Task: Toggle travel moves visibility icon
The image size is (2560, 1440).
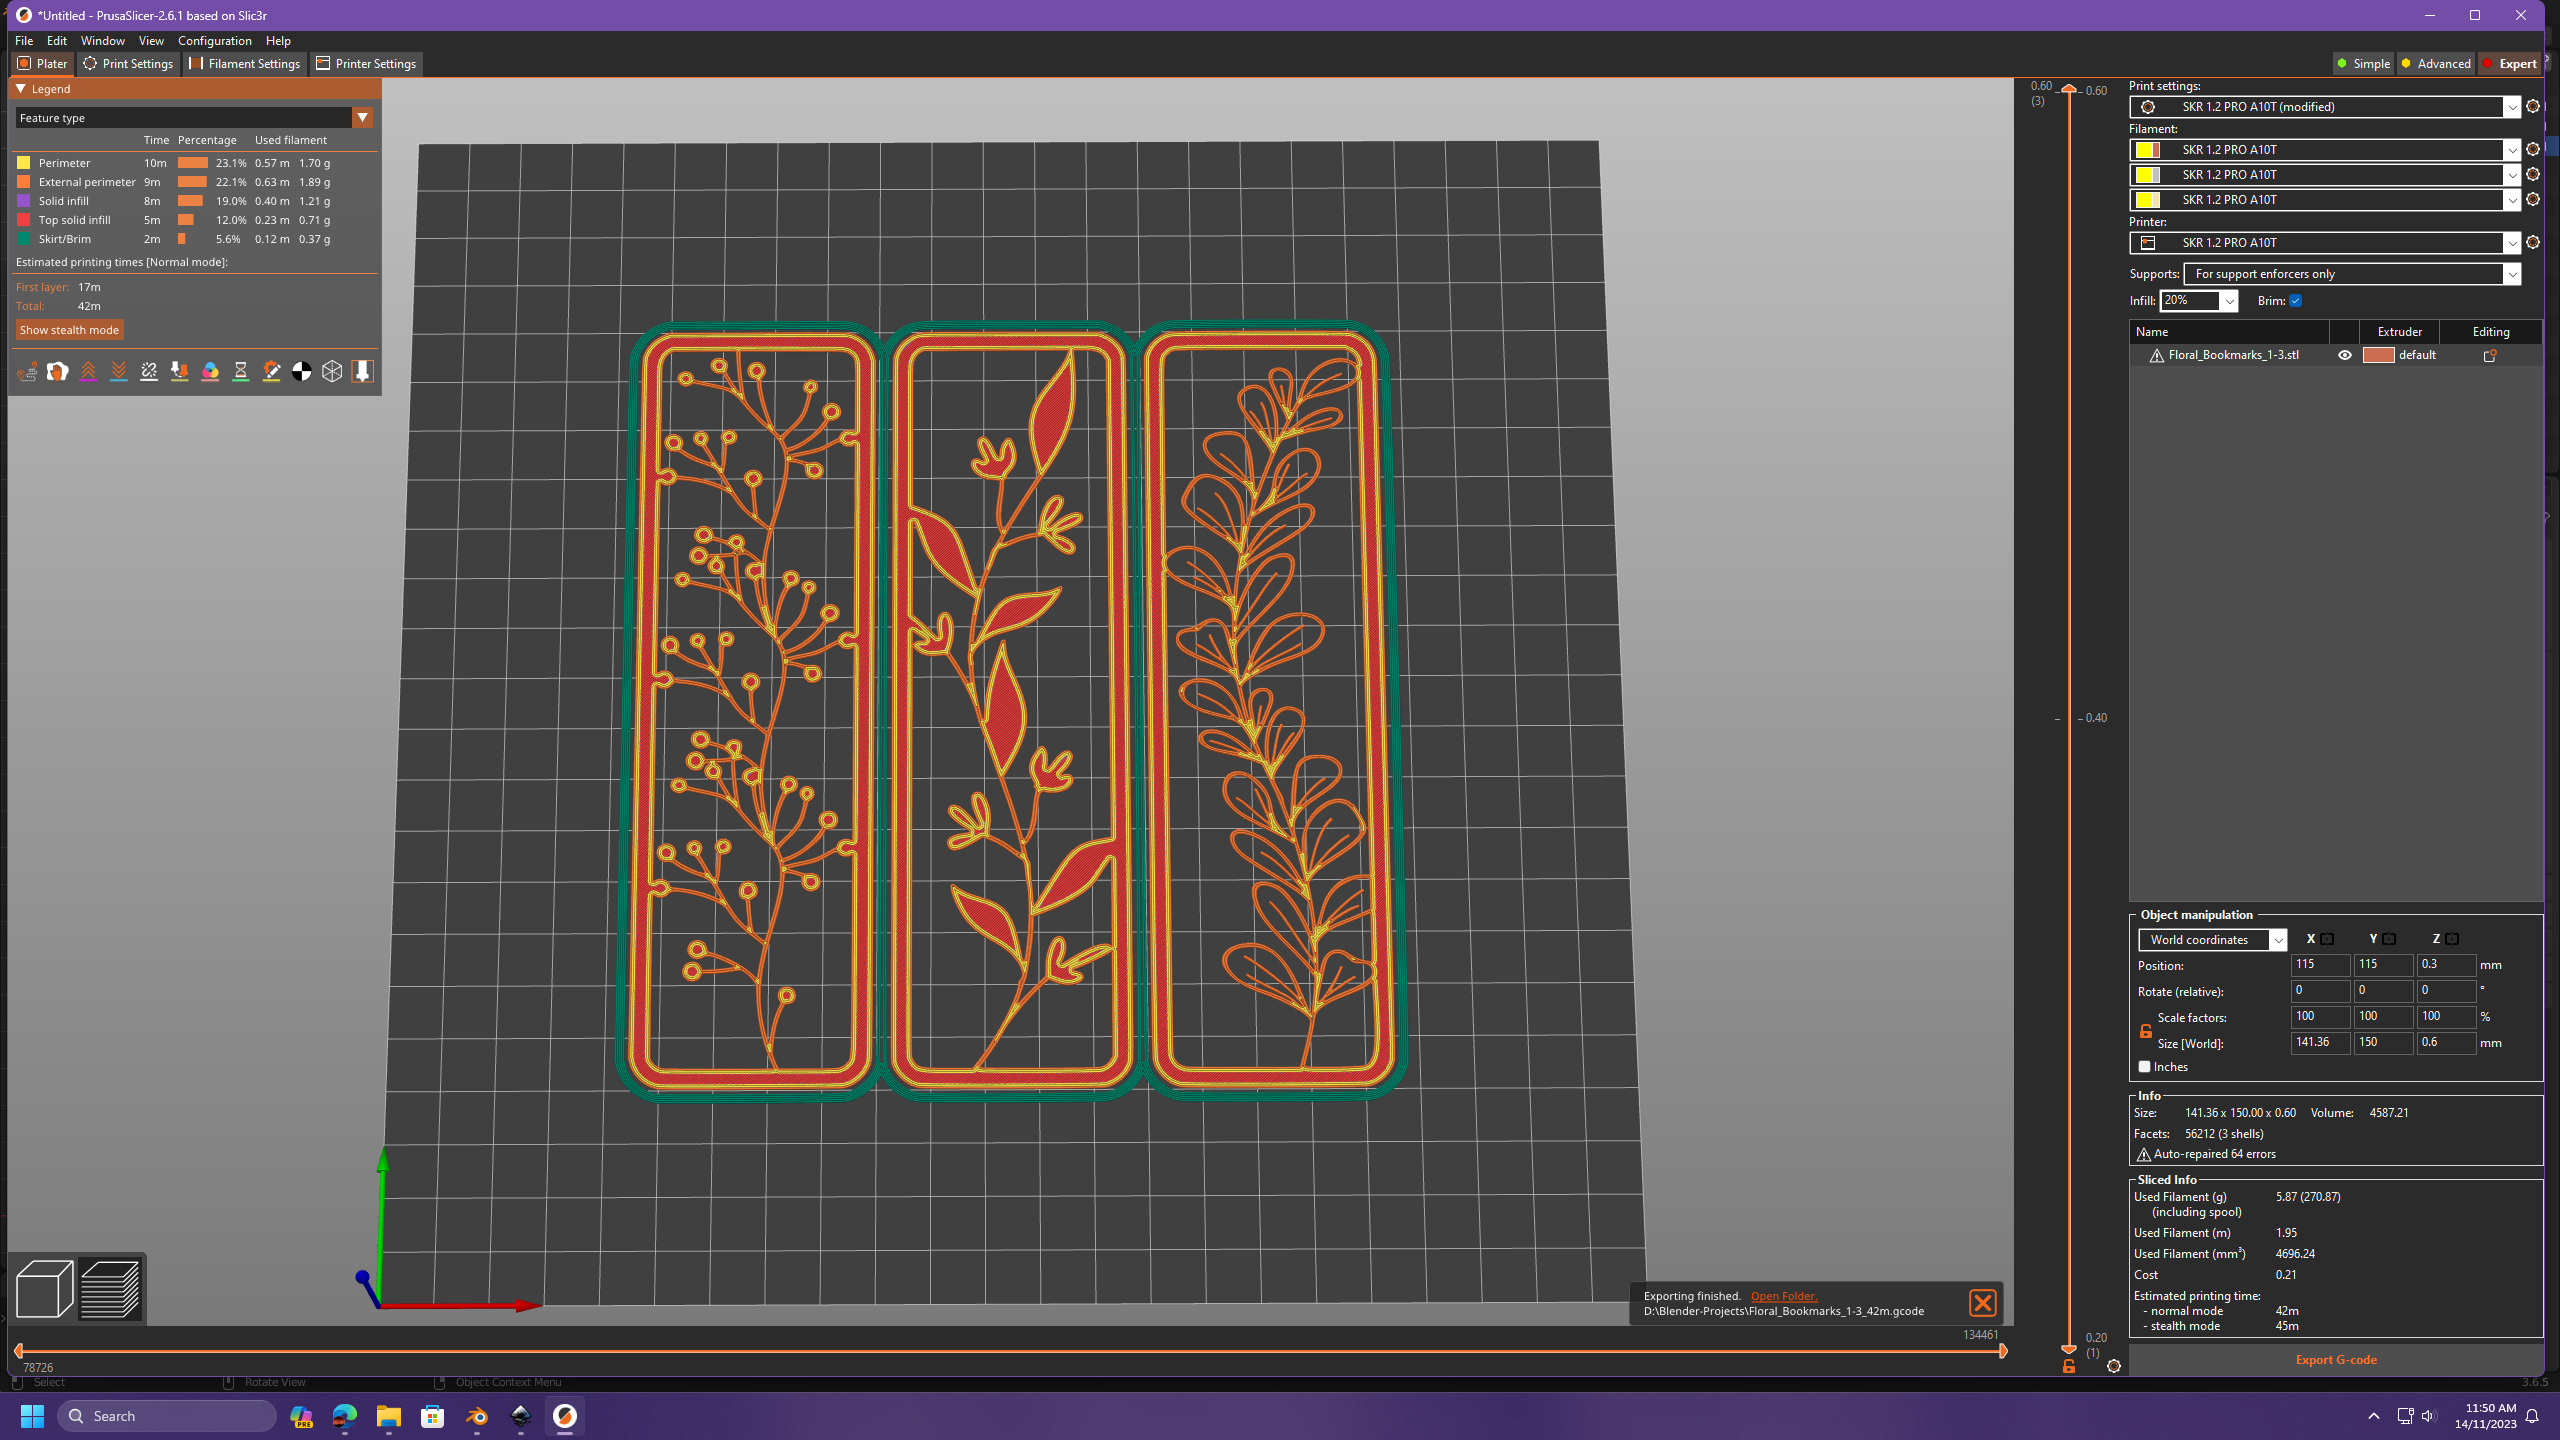Action: click(x=27, y=372)
